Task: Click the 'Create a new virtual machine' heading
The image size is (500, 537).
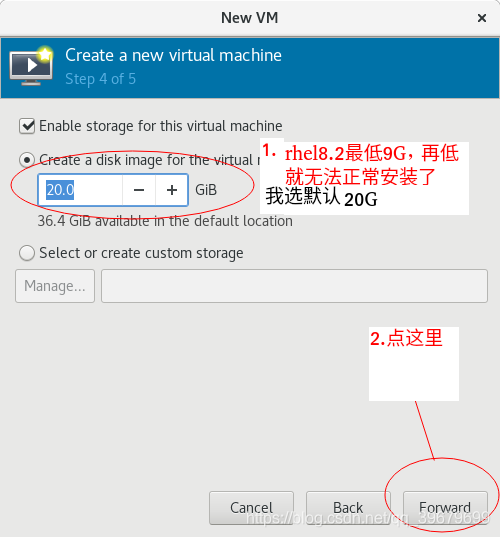Action: coord(174,55)
